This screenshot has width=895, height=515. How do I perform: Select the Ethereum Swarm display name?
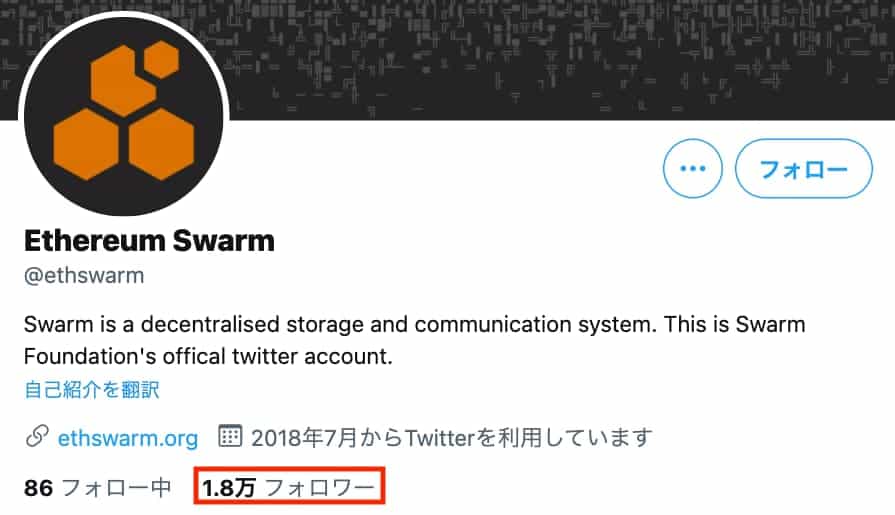149,241
